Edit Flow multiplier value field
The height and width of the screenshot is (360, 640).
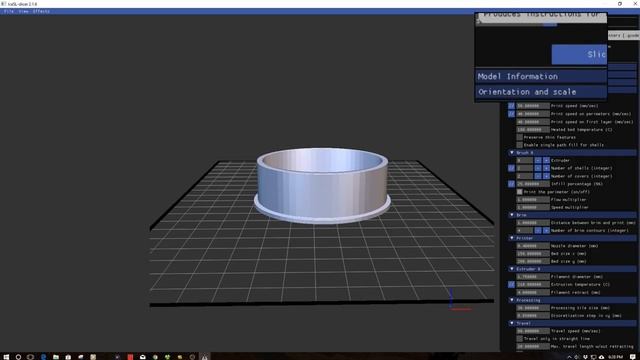[533, 200]
